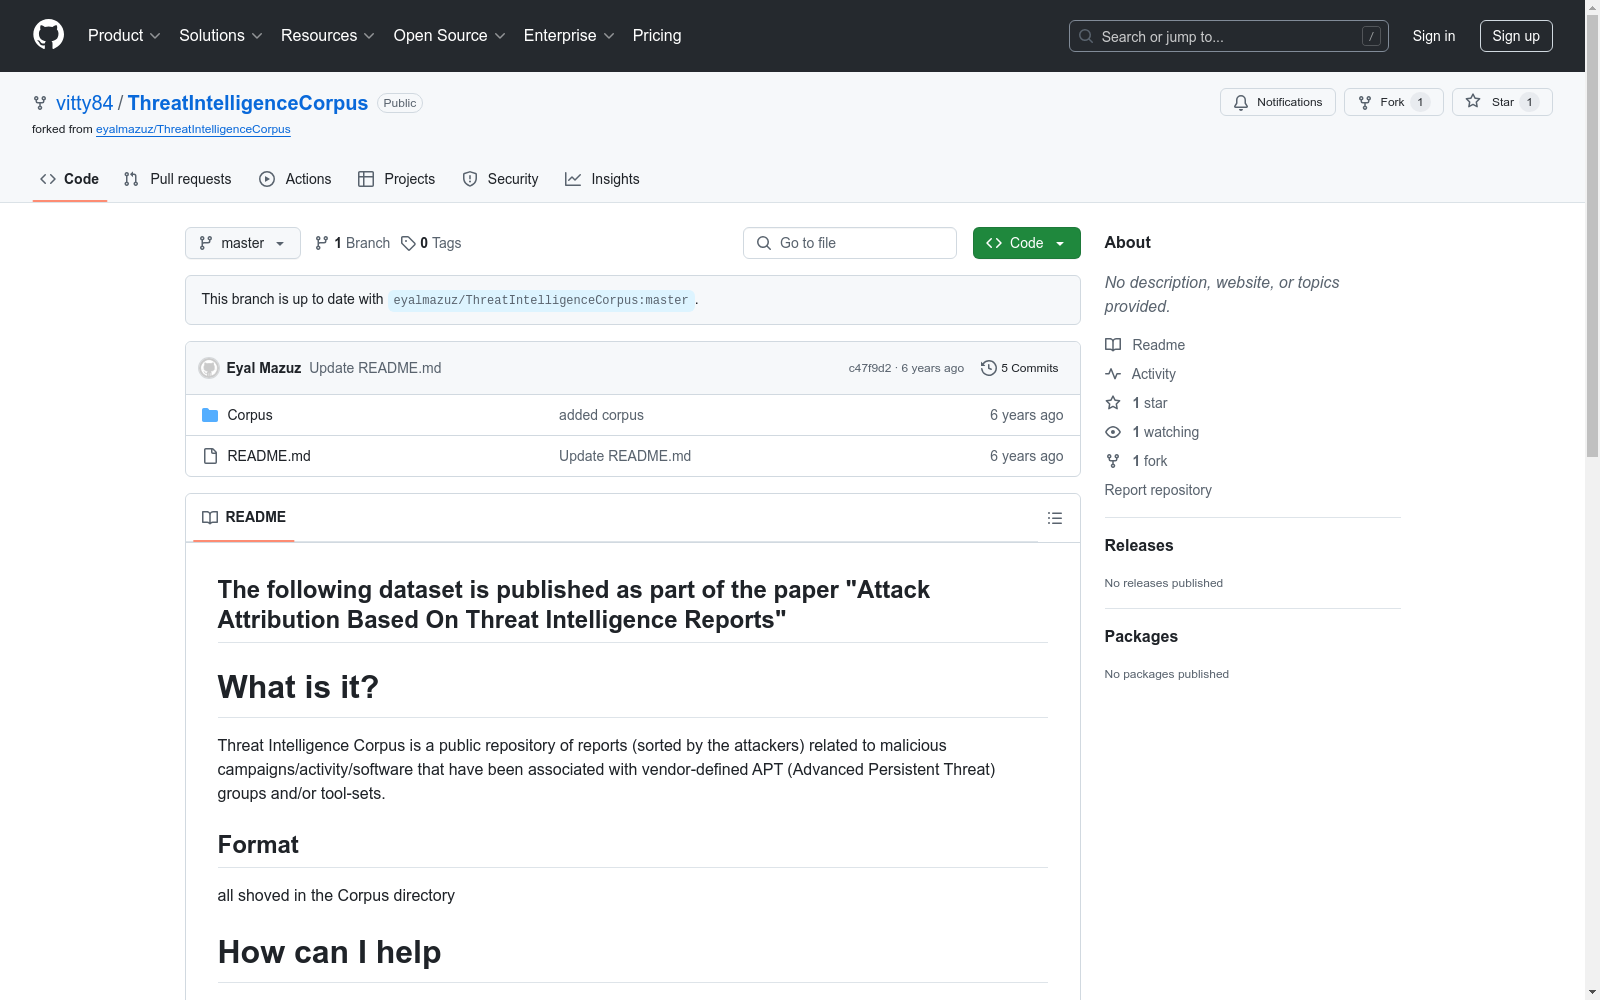Viewport: 1600px width, 1000px height.
Task: Click Releases heading link
Action: coord(1139,545)
